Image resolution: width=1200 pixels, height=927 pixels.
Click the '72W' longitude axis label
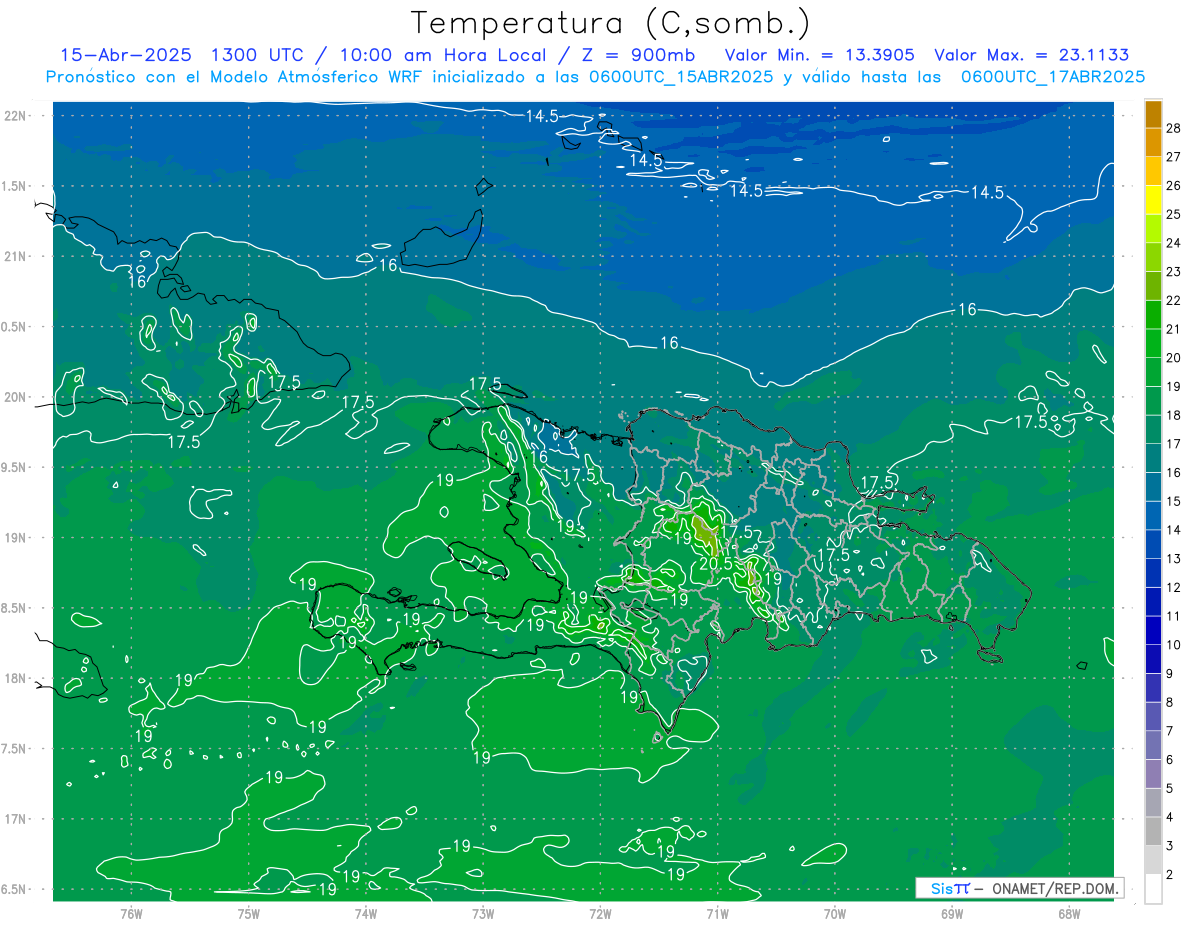point(600,913)
